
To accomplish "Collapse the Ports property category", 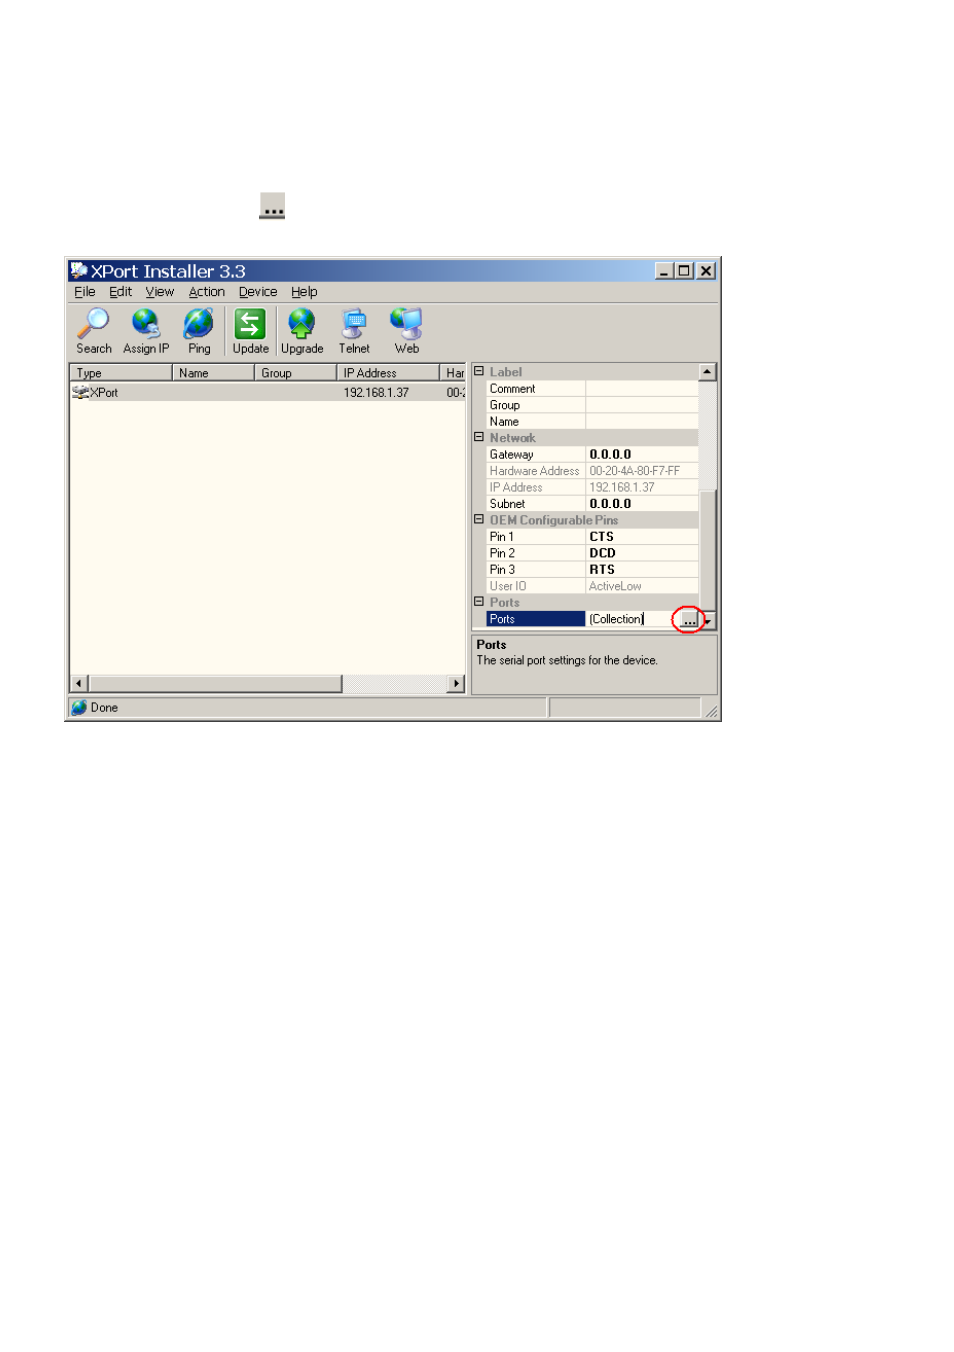I will (479, 602).
